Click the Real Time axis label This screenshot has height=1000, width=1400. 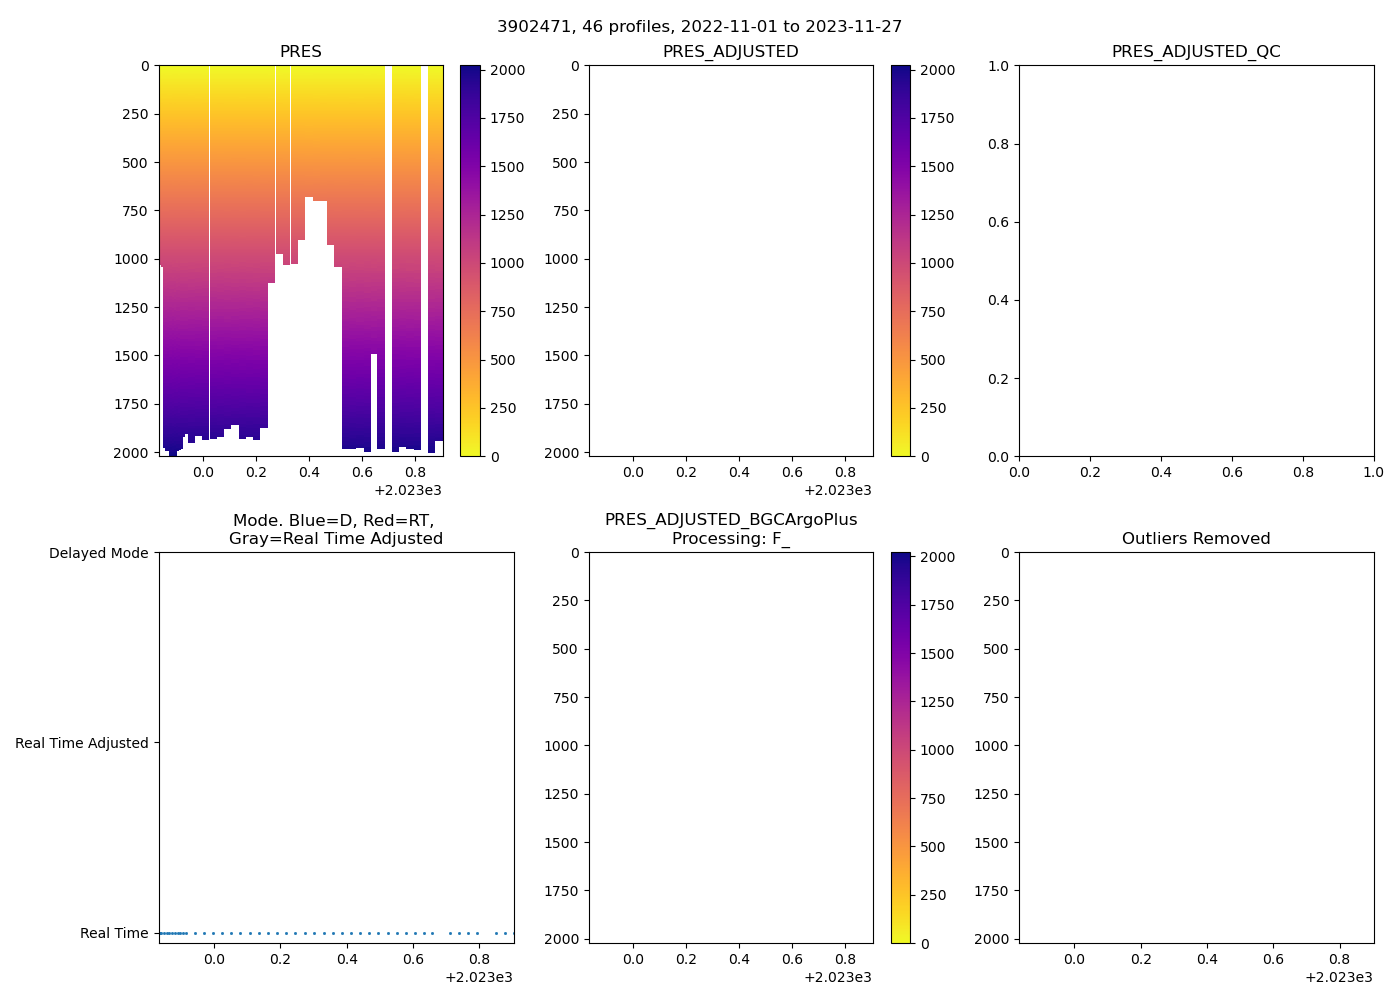coord(114,933)
